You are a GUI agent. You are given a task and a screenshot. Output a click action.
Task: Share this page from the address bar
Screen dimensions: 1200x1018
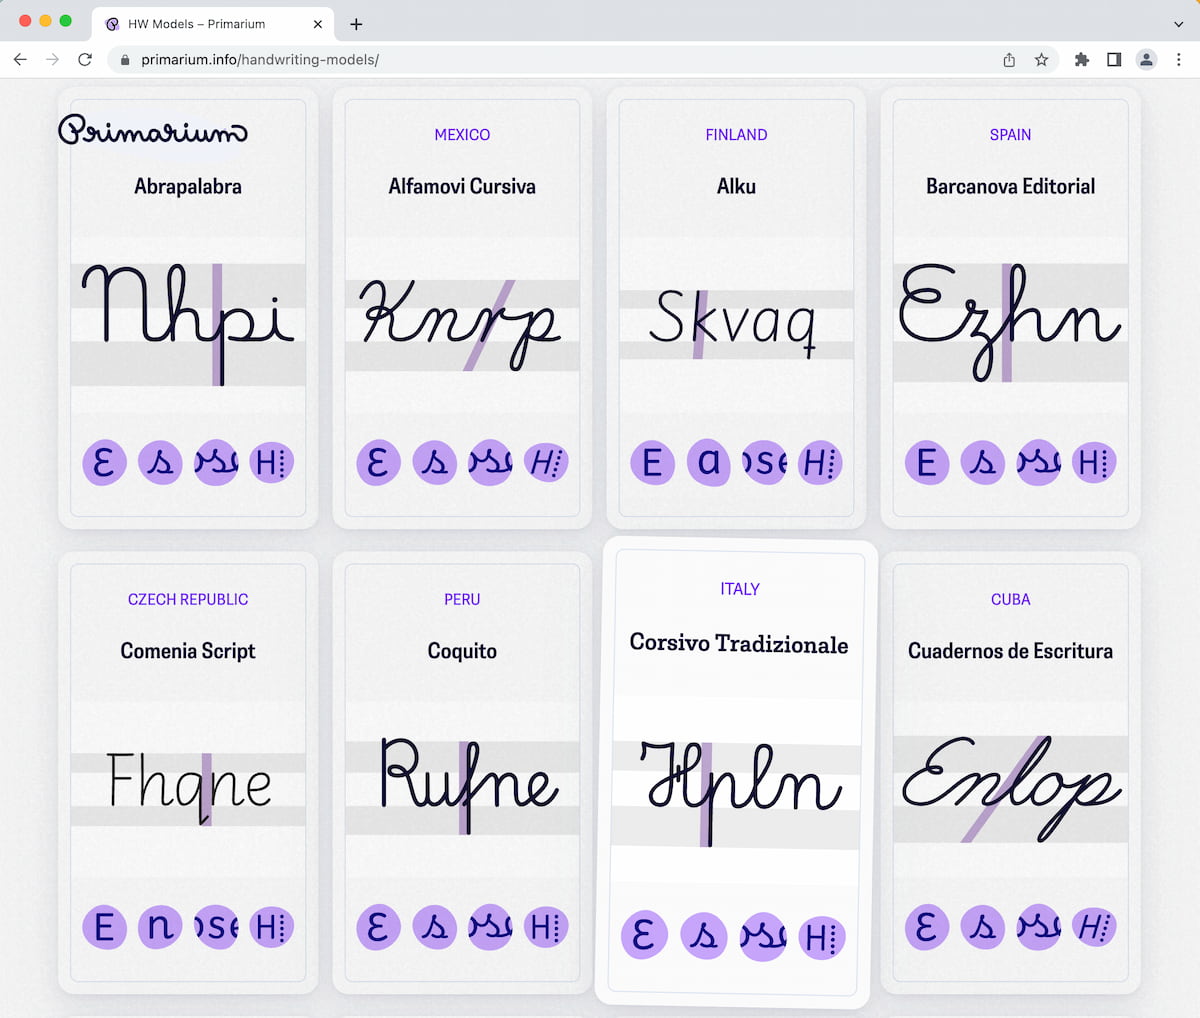1009,60
